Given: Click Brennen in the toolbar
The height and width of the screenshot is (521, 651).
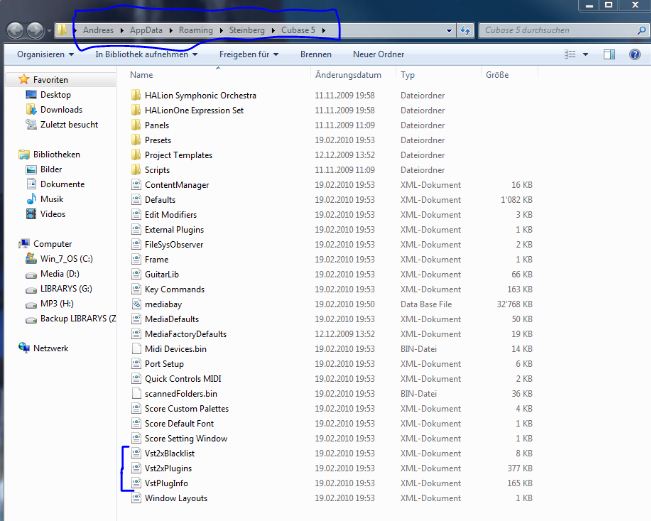Looking at the screenshot, I should pyautogui.click(x=316, y=54).
